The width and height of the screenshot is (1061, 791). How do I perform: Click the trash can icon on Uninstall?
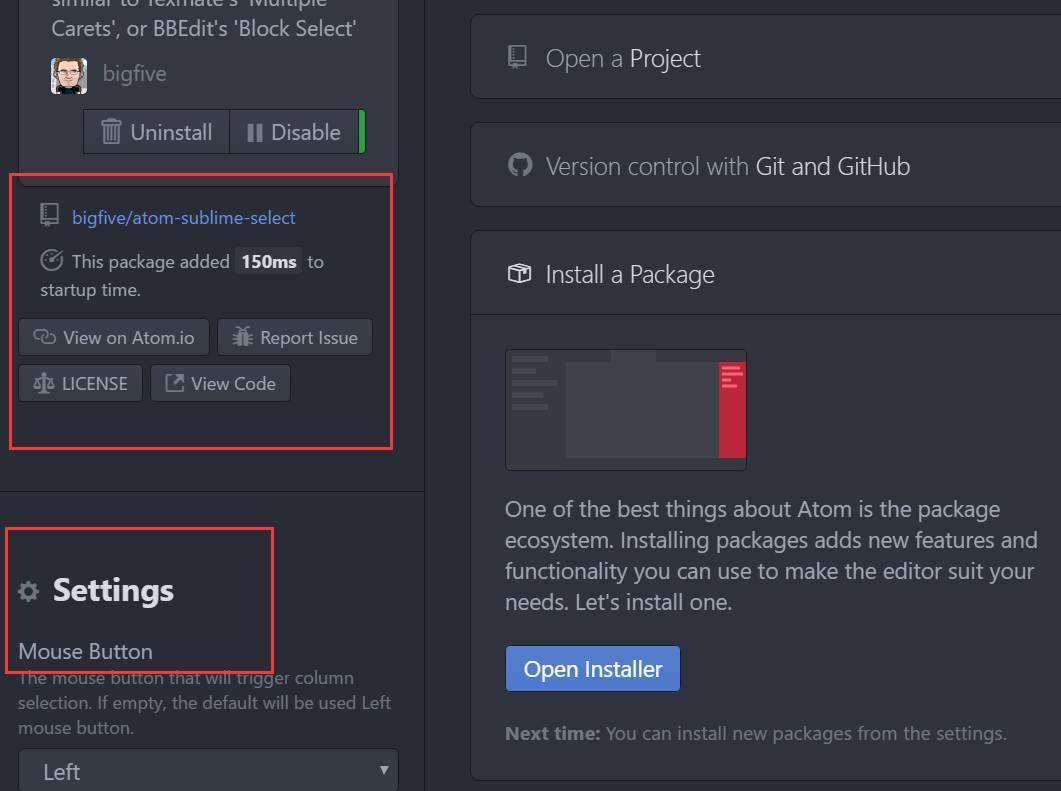(111, 132)
